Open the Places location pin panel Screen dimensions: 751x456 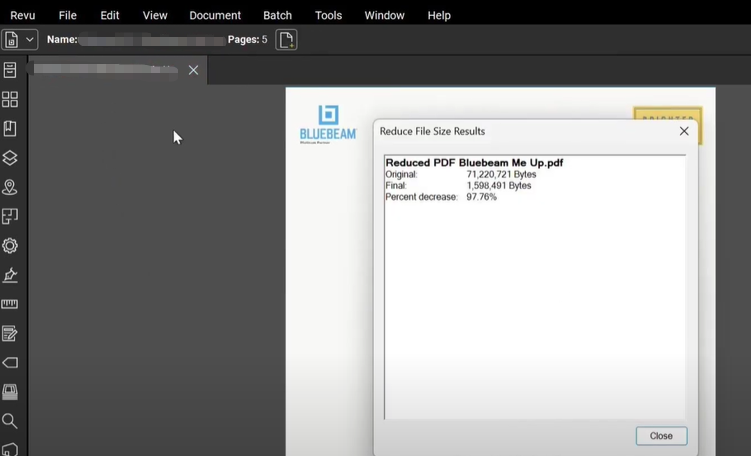(10, 187)
